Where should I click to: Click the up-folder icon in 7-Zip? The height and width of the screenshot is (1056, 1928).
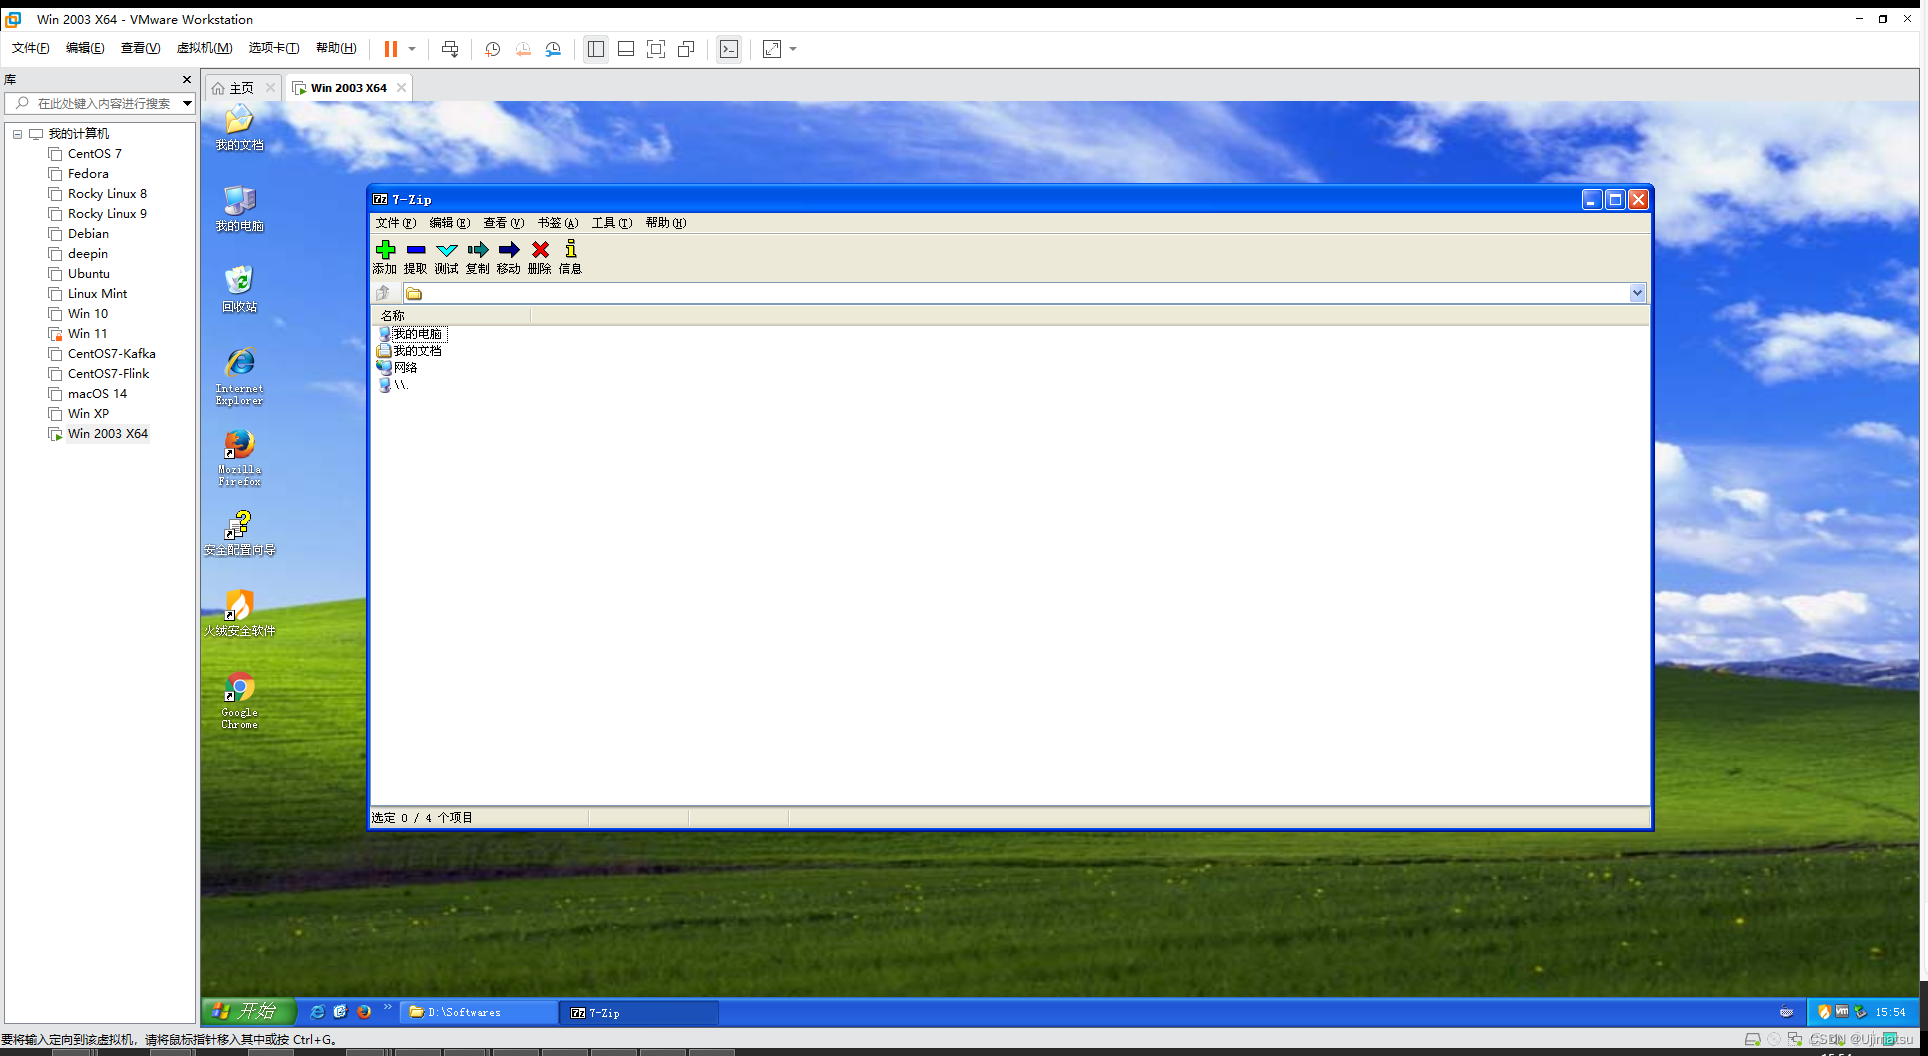click(x=383, y=293)
